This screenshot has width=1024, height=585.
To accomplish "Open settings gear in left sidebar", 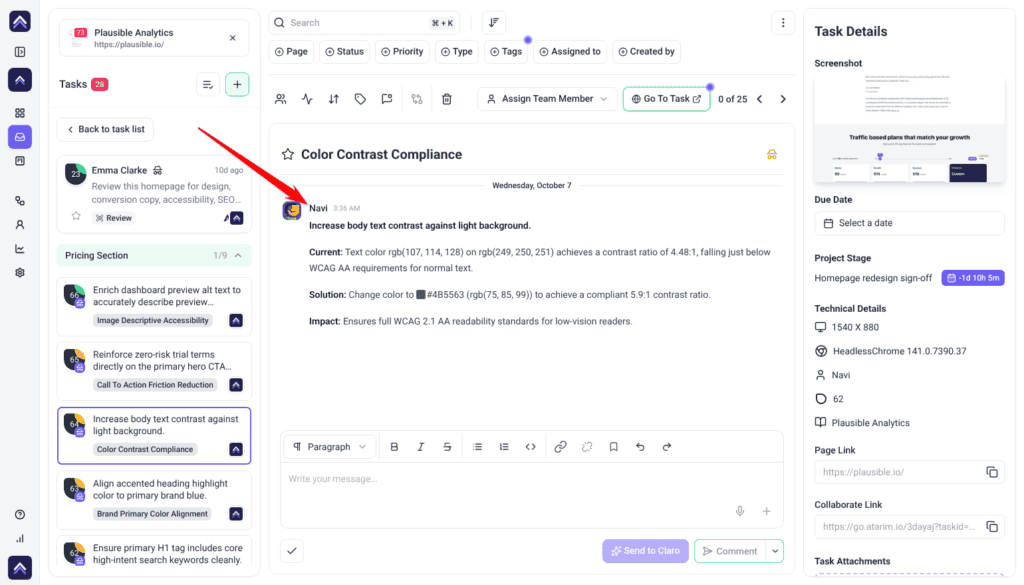I will tap(20, 273).
